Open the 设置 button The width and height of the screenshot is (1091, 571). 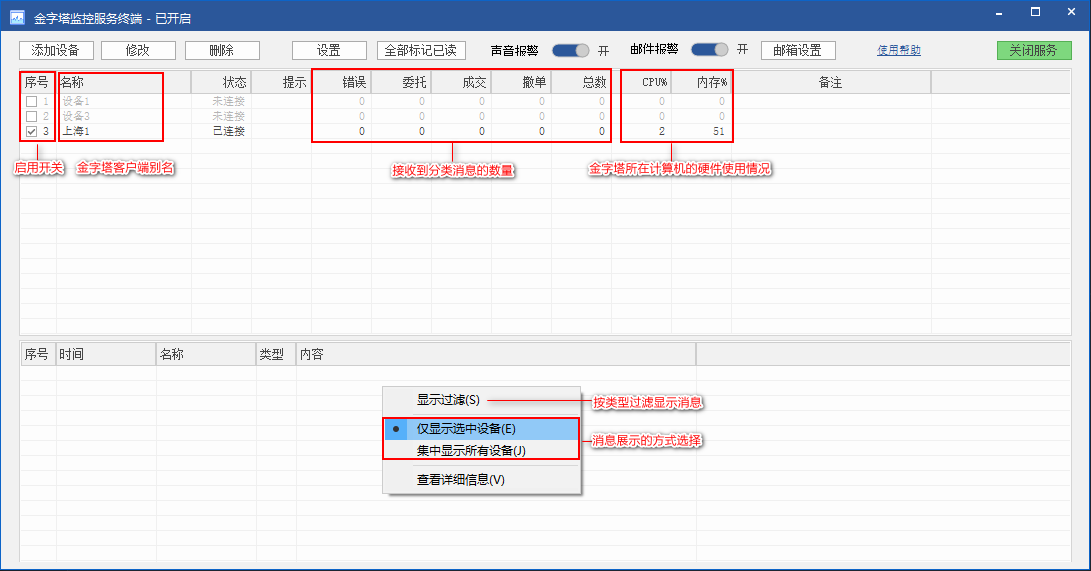329,50
